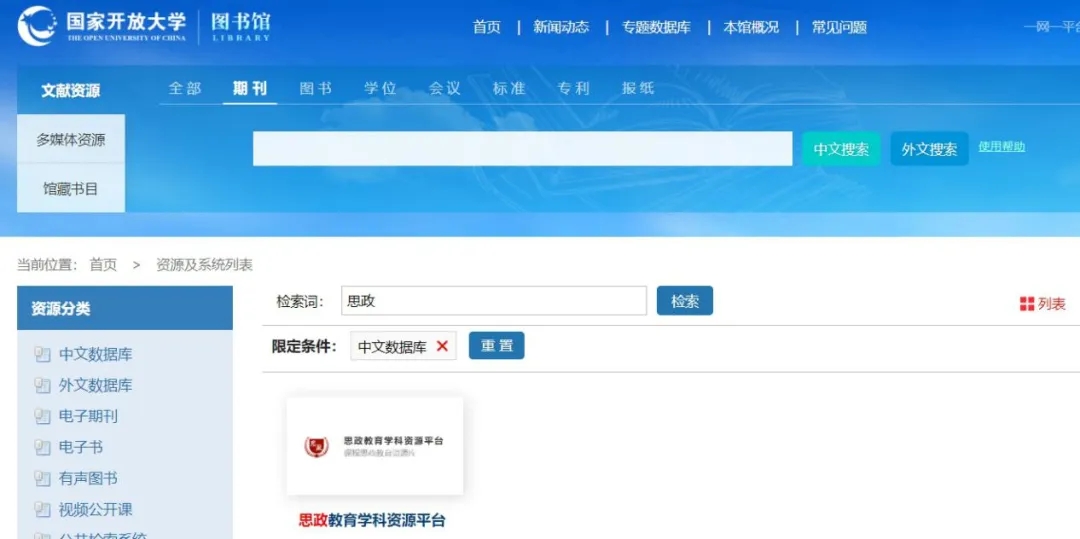The height and width of the screenshot is (539, 1080).
Task: Click the icon beside 电子期刊
Action: pos(43,416)
